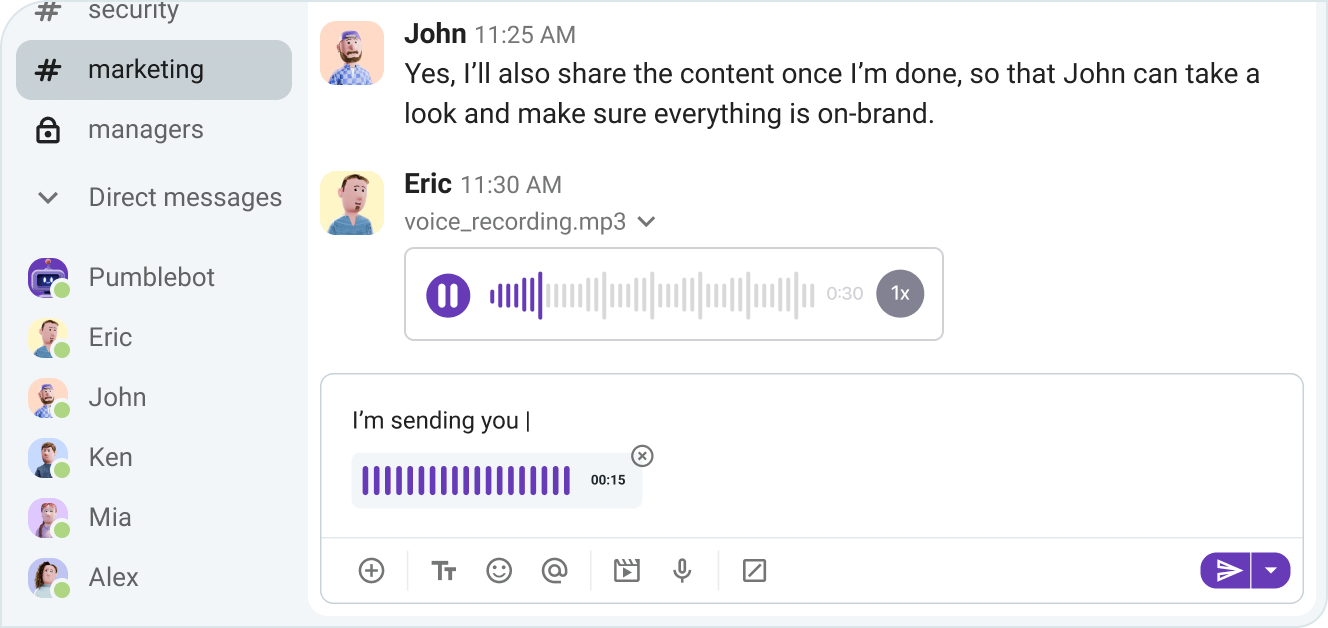Pause Eric's voice recording playback
Image resolution: width=1328 pixels, height=628 pixels.
(x=448, y=295)
